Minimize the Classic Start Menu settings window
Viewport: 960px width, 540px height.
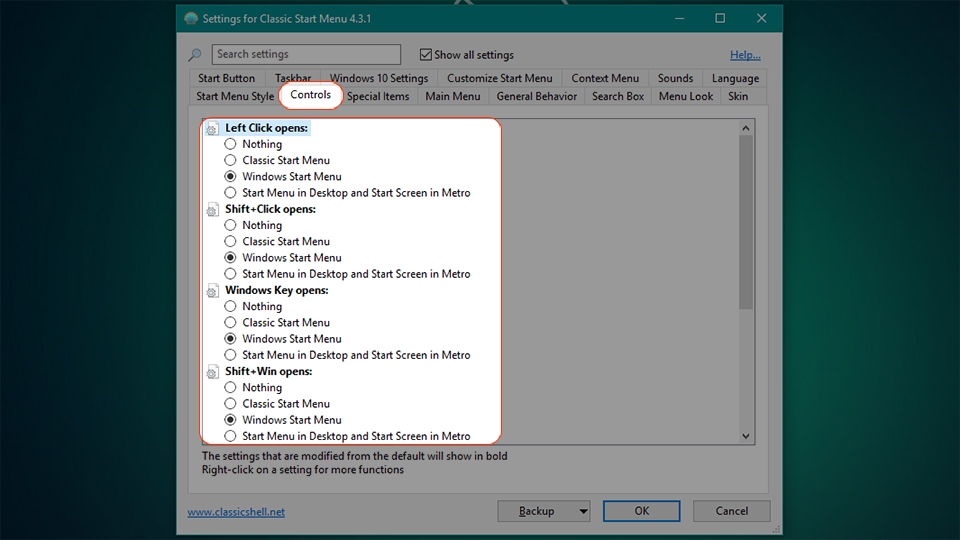(680, 18)
